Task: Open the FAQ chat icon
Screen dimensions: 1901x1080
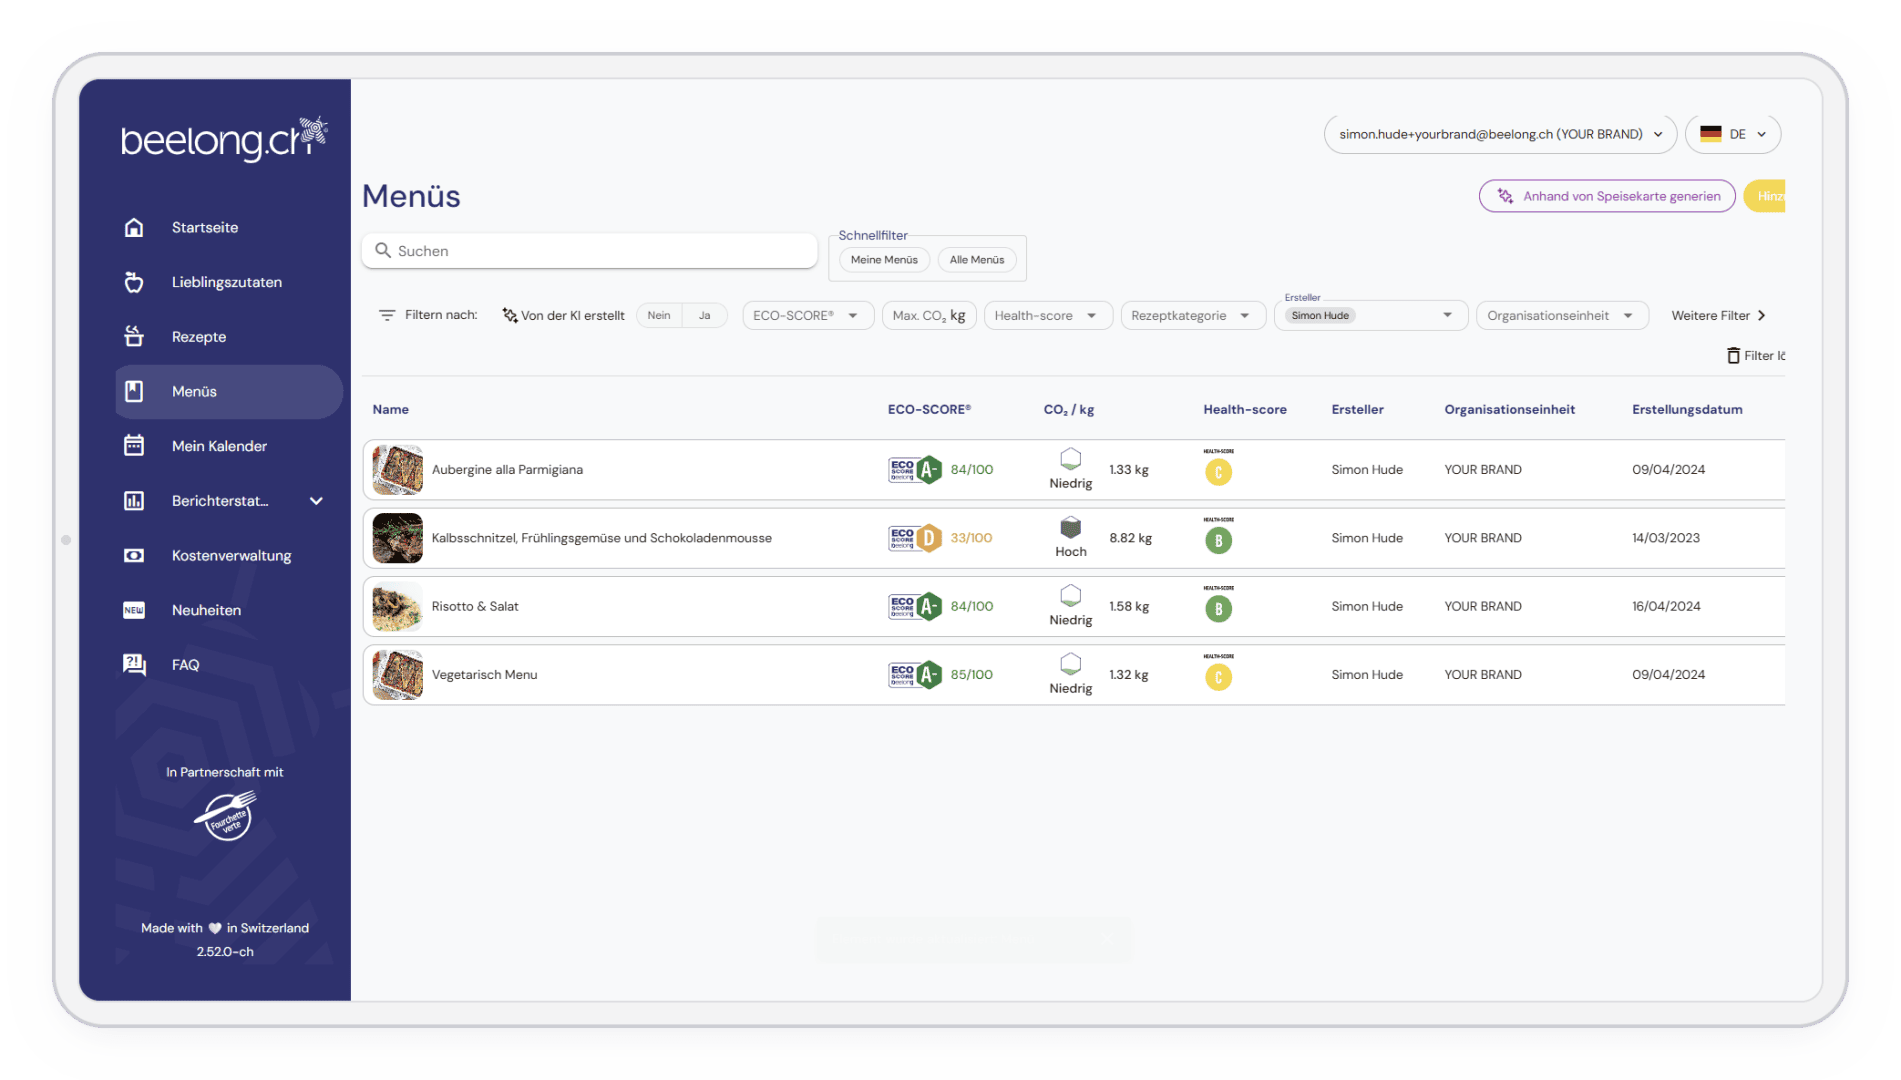Action: [134, 664]
